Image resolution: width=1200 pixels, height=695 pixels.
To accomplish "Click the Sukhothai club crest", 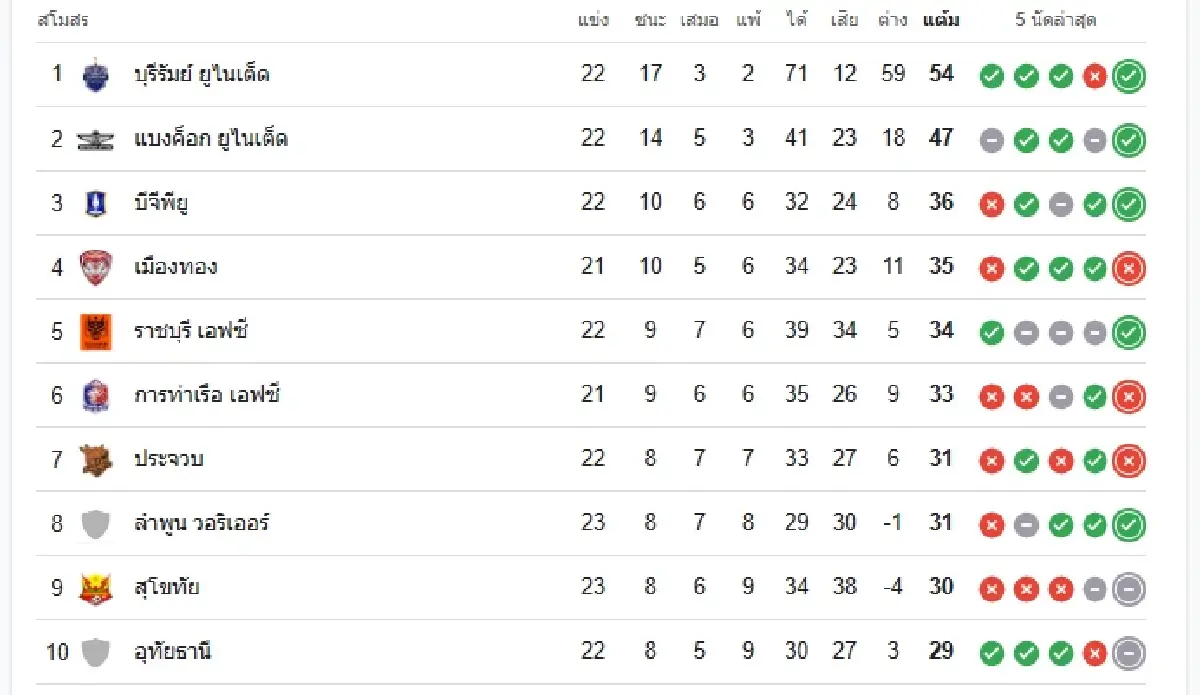I will 95,588.
